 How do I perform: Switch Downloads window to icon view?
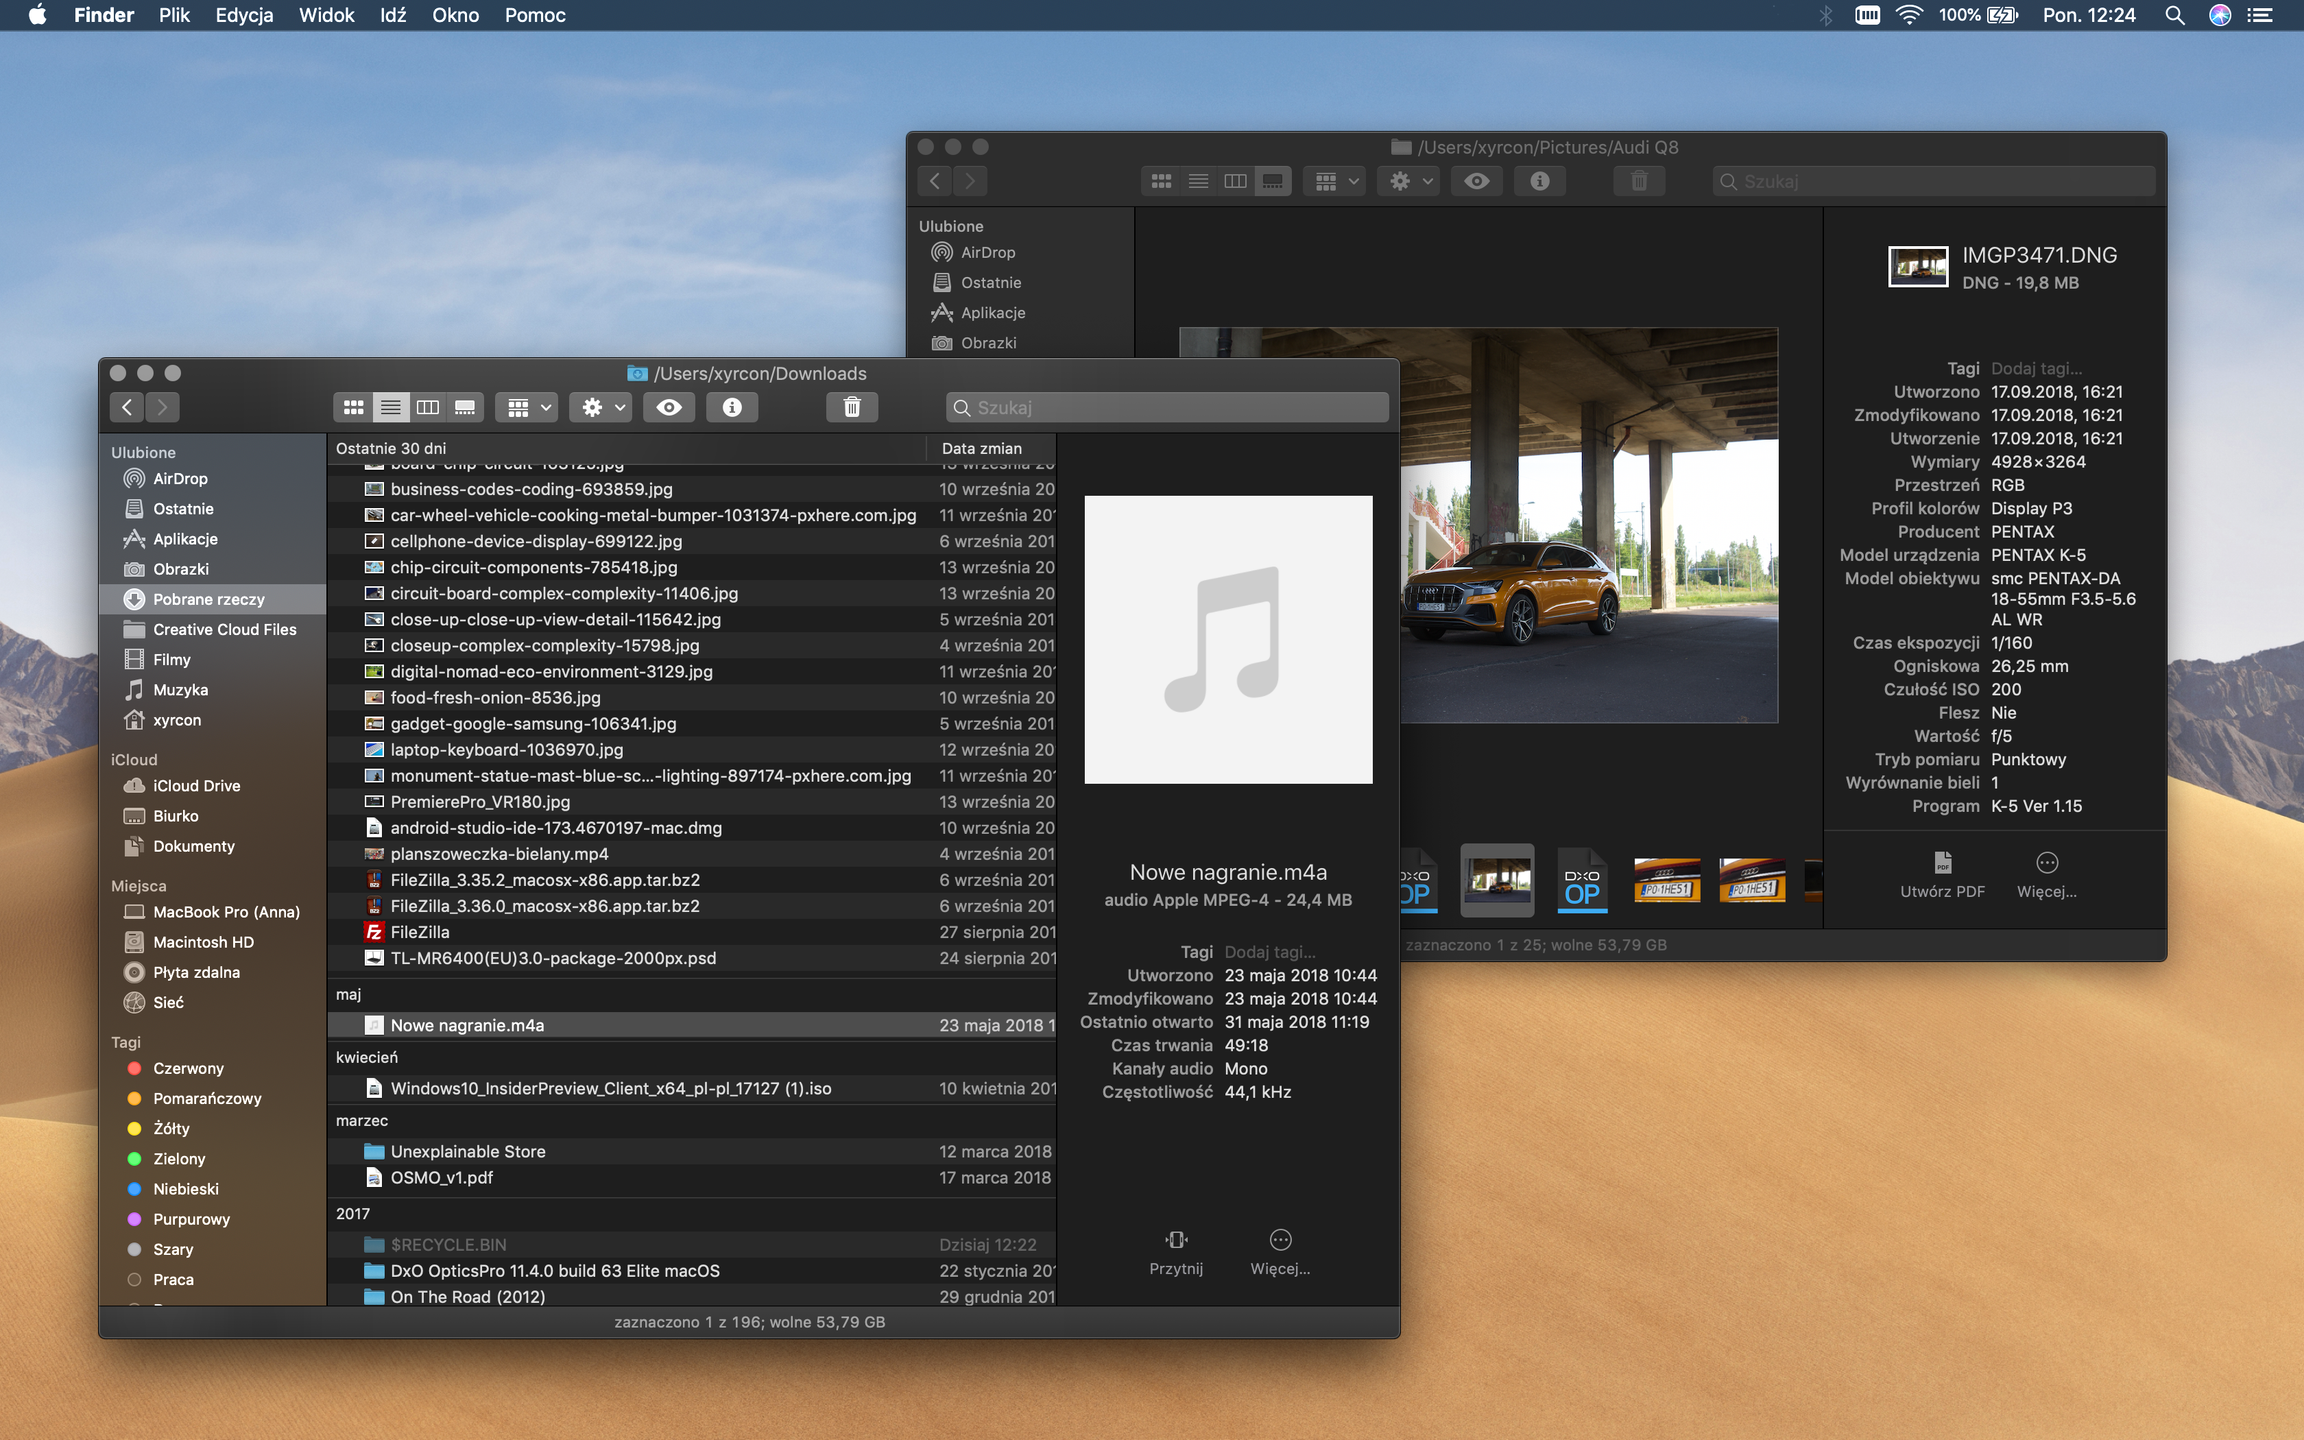point(353,407)
